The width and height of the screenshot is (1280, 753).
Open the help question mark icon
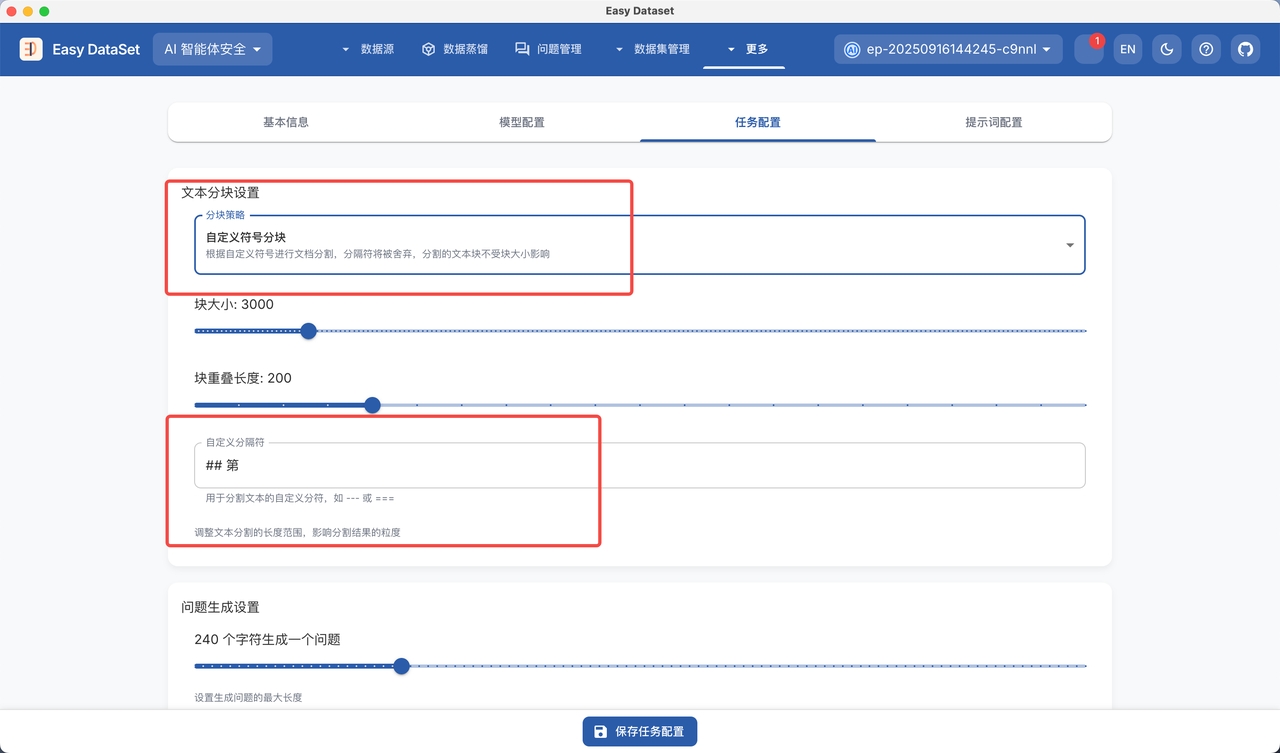pyautogui.click(x=1206, y=49)
